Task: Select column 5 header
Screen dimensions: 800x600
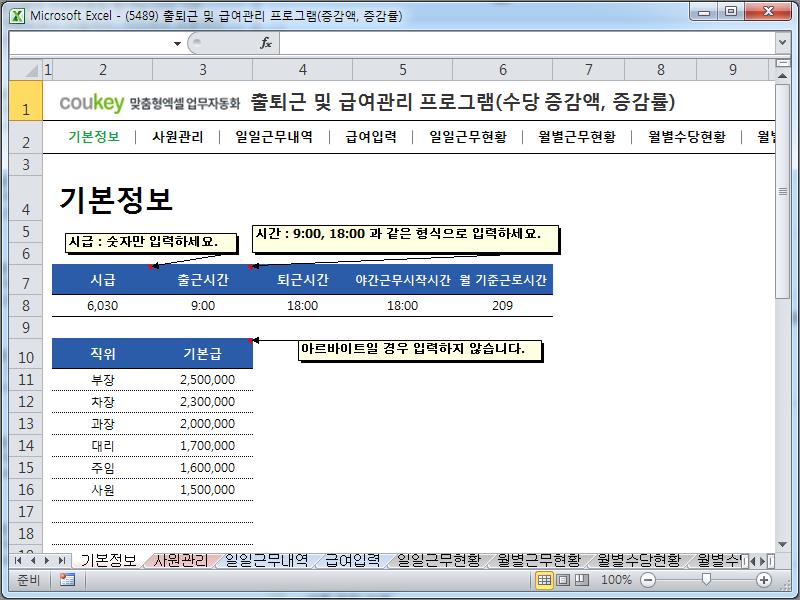Action: click(403, 70)
